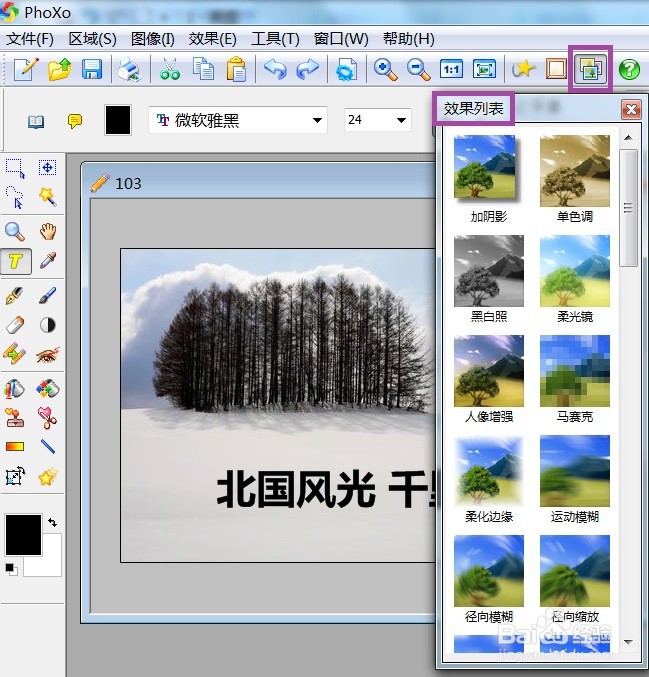Image resolution: width=649 pixels, height=677 pixels.
Task: Close the 效果列表 panel
Action: point(631,110)
